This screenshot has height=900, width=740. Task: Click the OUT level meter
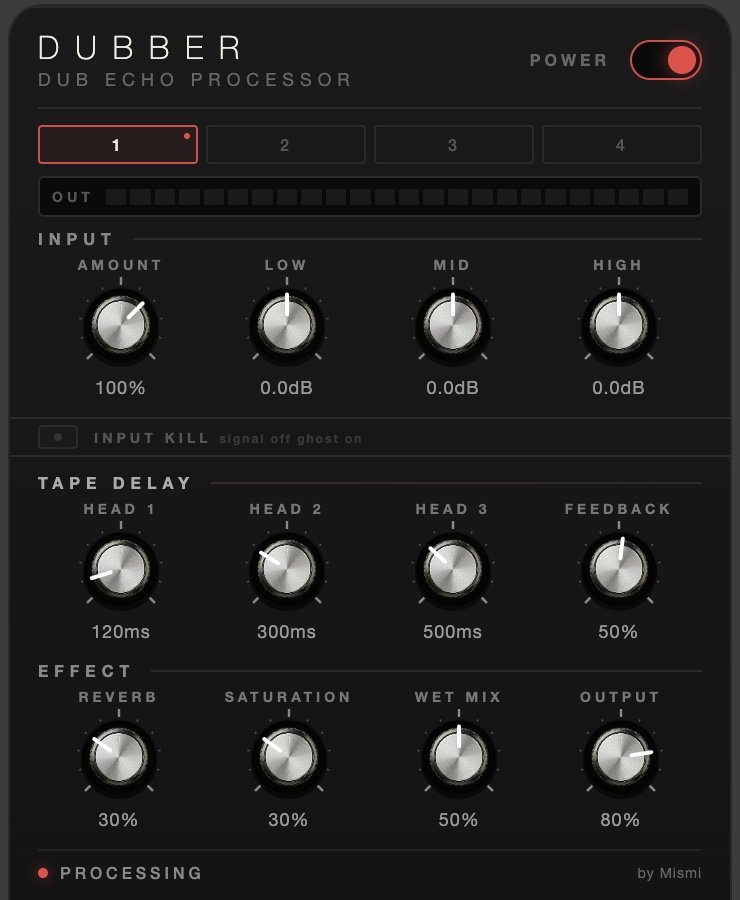point(370,197)
